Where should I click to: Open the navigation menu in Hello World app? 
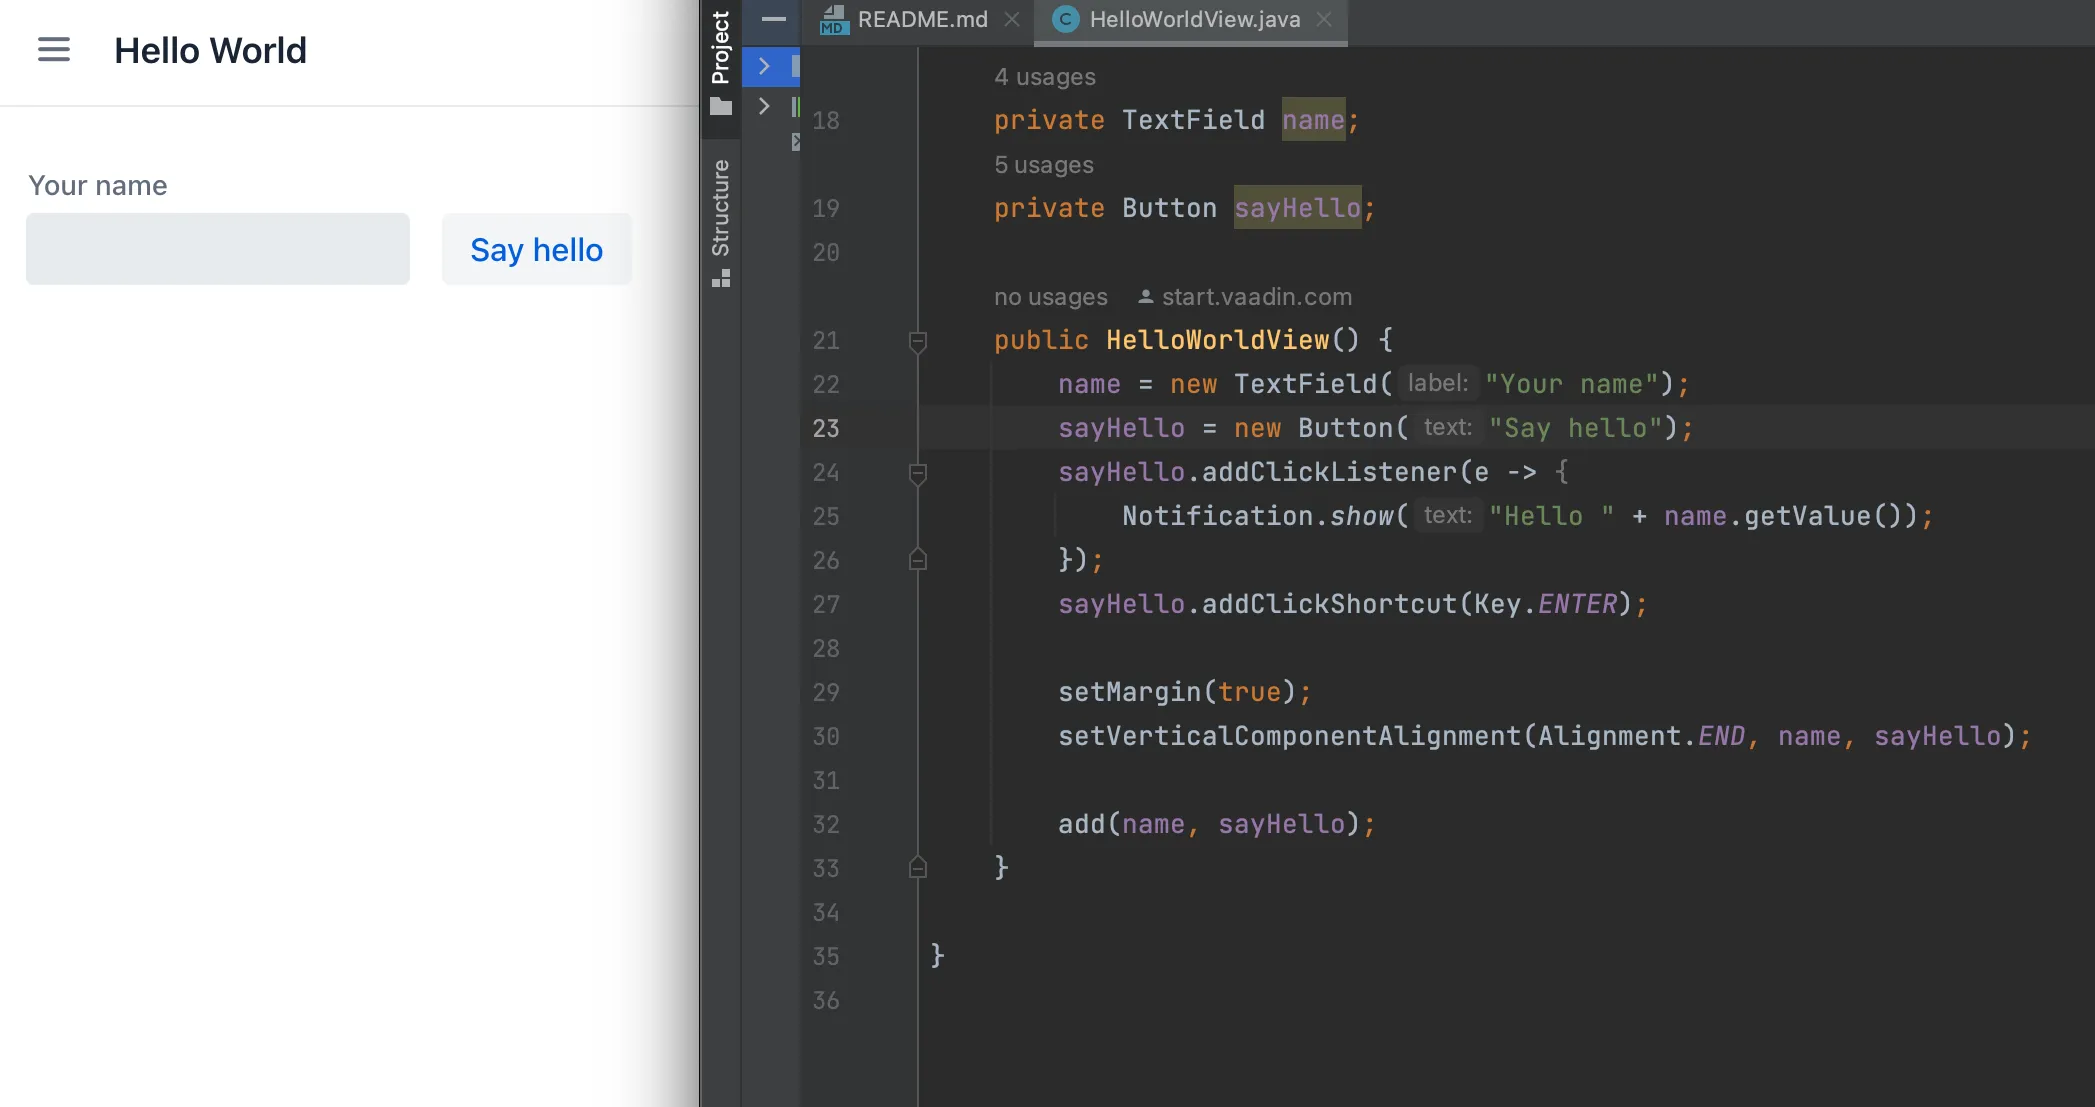(x=53, y=49)
